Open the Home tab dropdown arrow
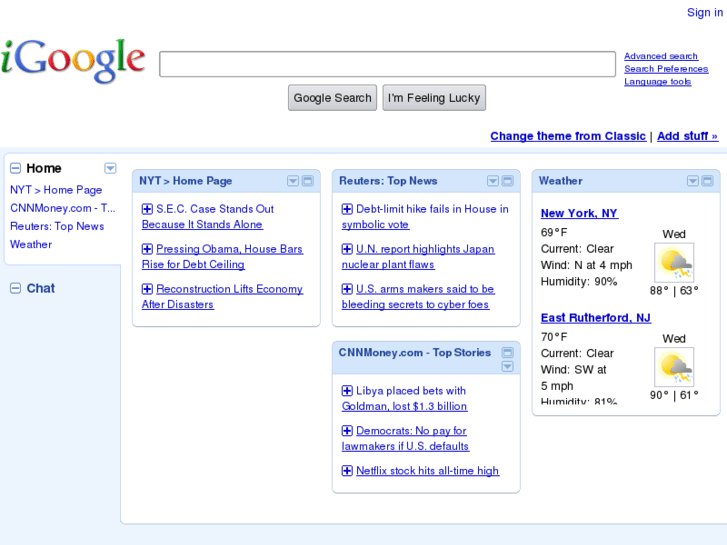The height and width of the screenshot is (545, 727). (x=110, y=168)
